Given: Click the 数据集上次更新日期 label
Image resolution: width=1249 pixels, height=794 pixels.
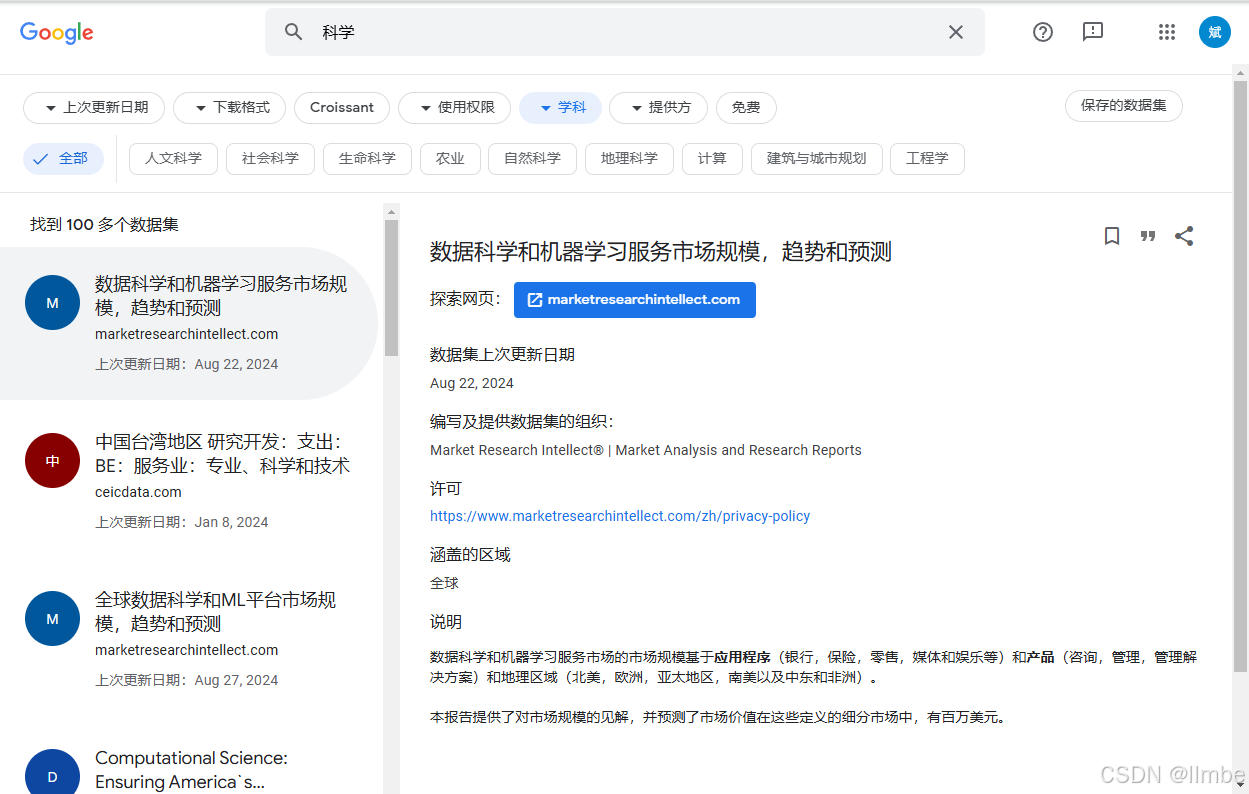Looking at the screenshot, I should (x=503, y=354).
